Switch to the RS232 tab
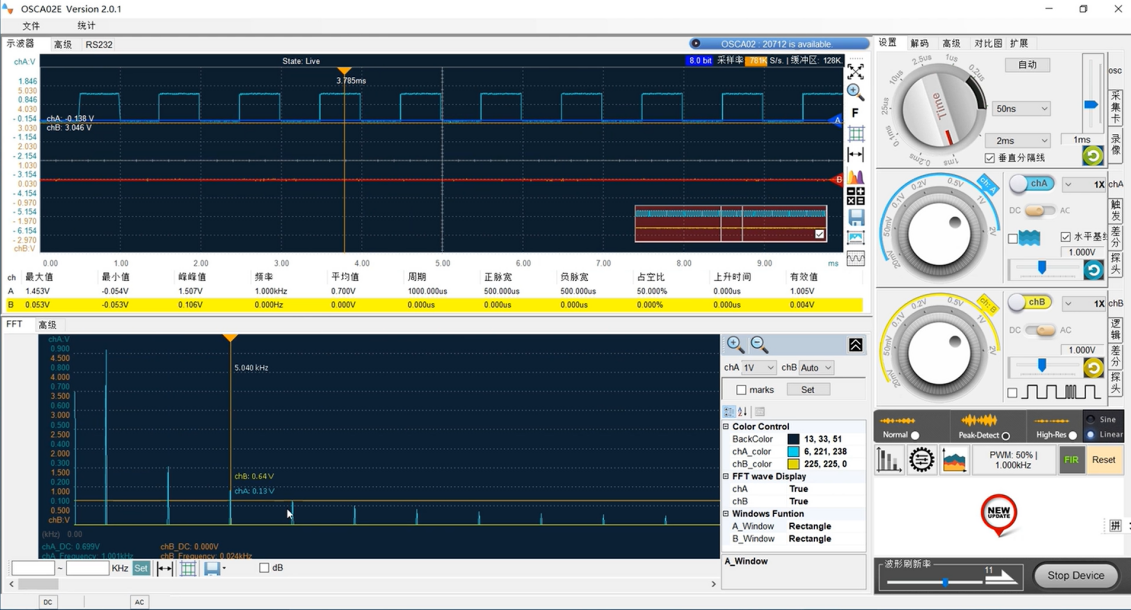 pyautogui.click(x=99, y=45)
